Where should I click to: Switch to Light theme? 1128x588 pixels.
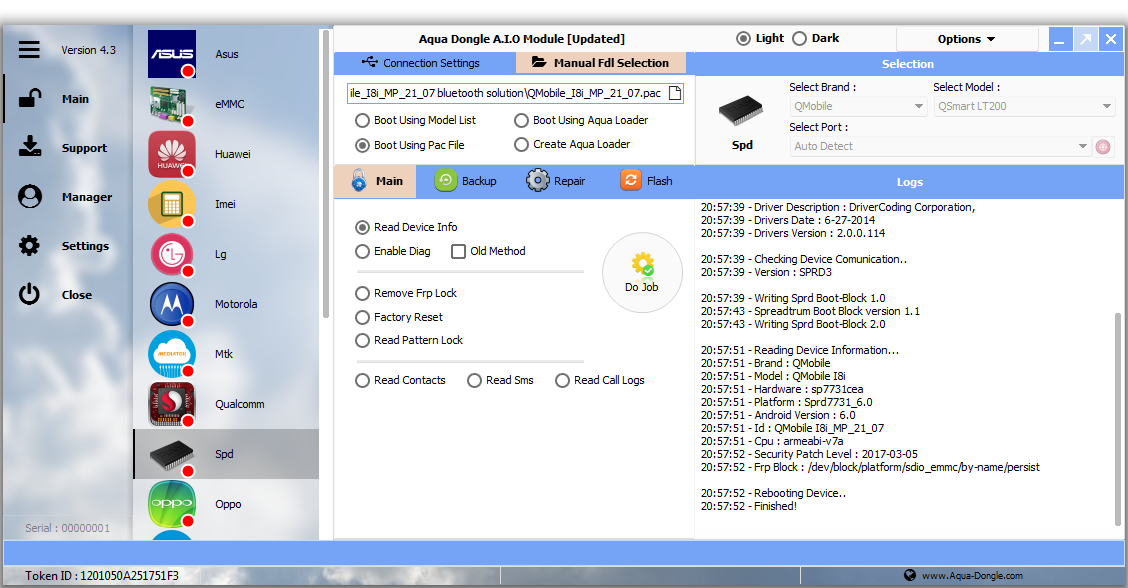(743, 38)
